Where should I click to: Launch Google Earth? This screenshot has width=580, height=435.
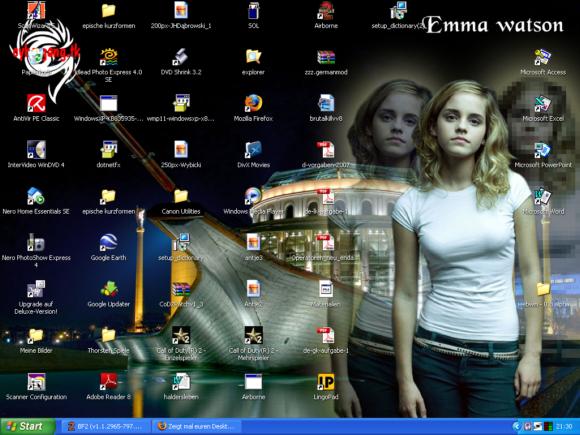pyautogui.click(x=108, y=243)
